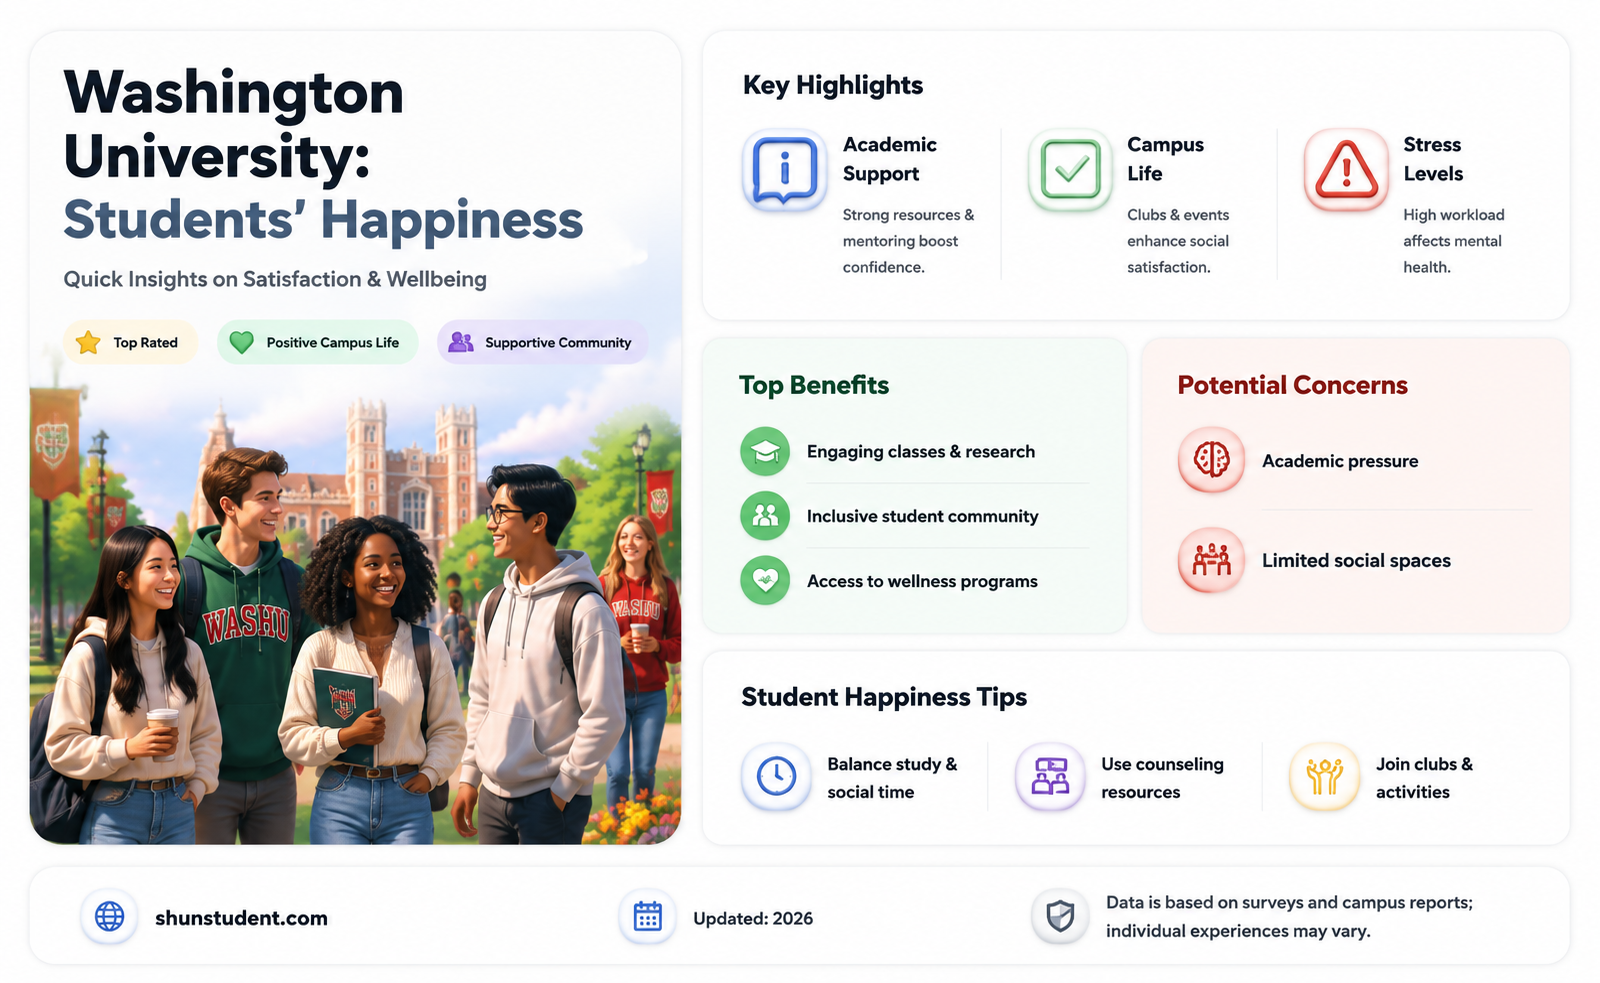Click the Academic Support title text

tap(889, 159)
